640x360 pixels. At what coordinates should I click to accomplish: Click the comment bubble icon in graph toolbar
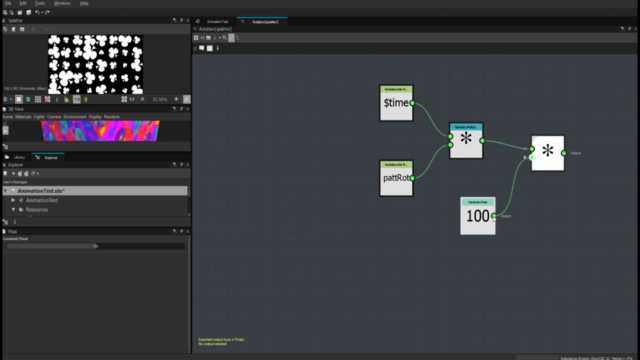point(202,48)
